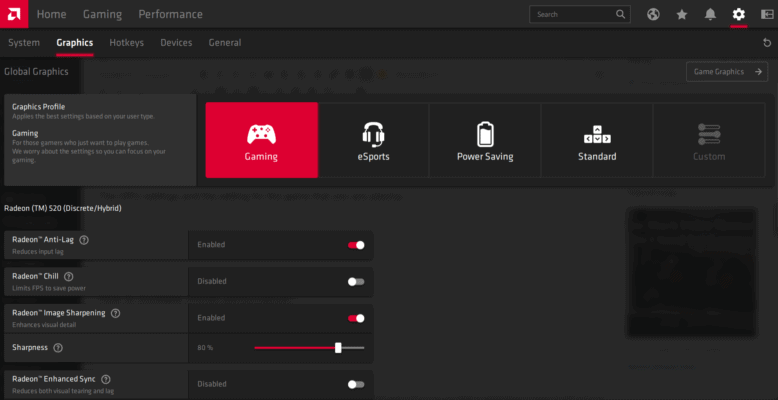Toggle the sidebar panel icon

[767, 14]
